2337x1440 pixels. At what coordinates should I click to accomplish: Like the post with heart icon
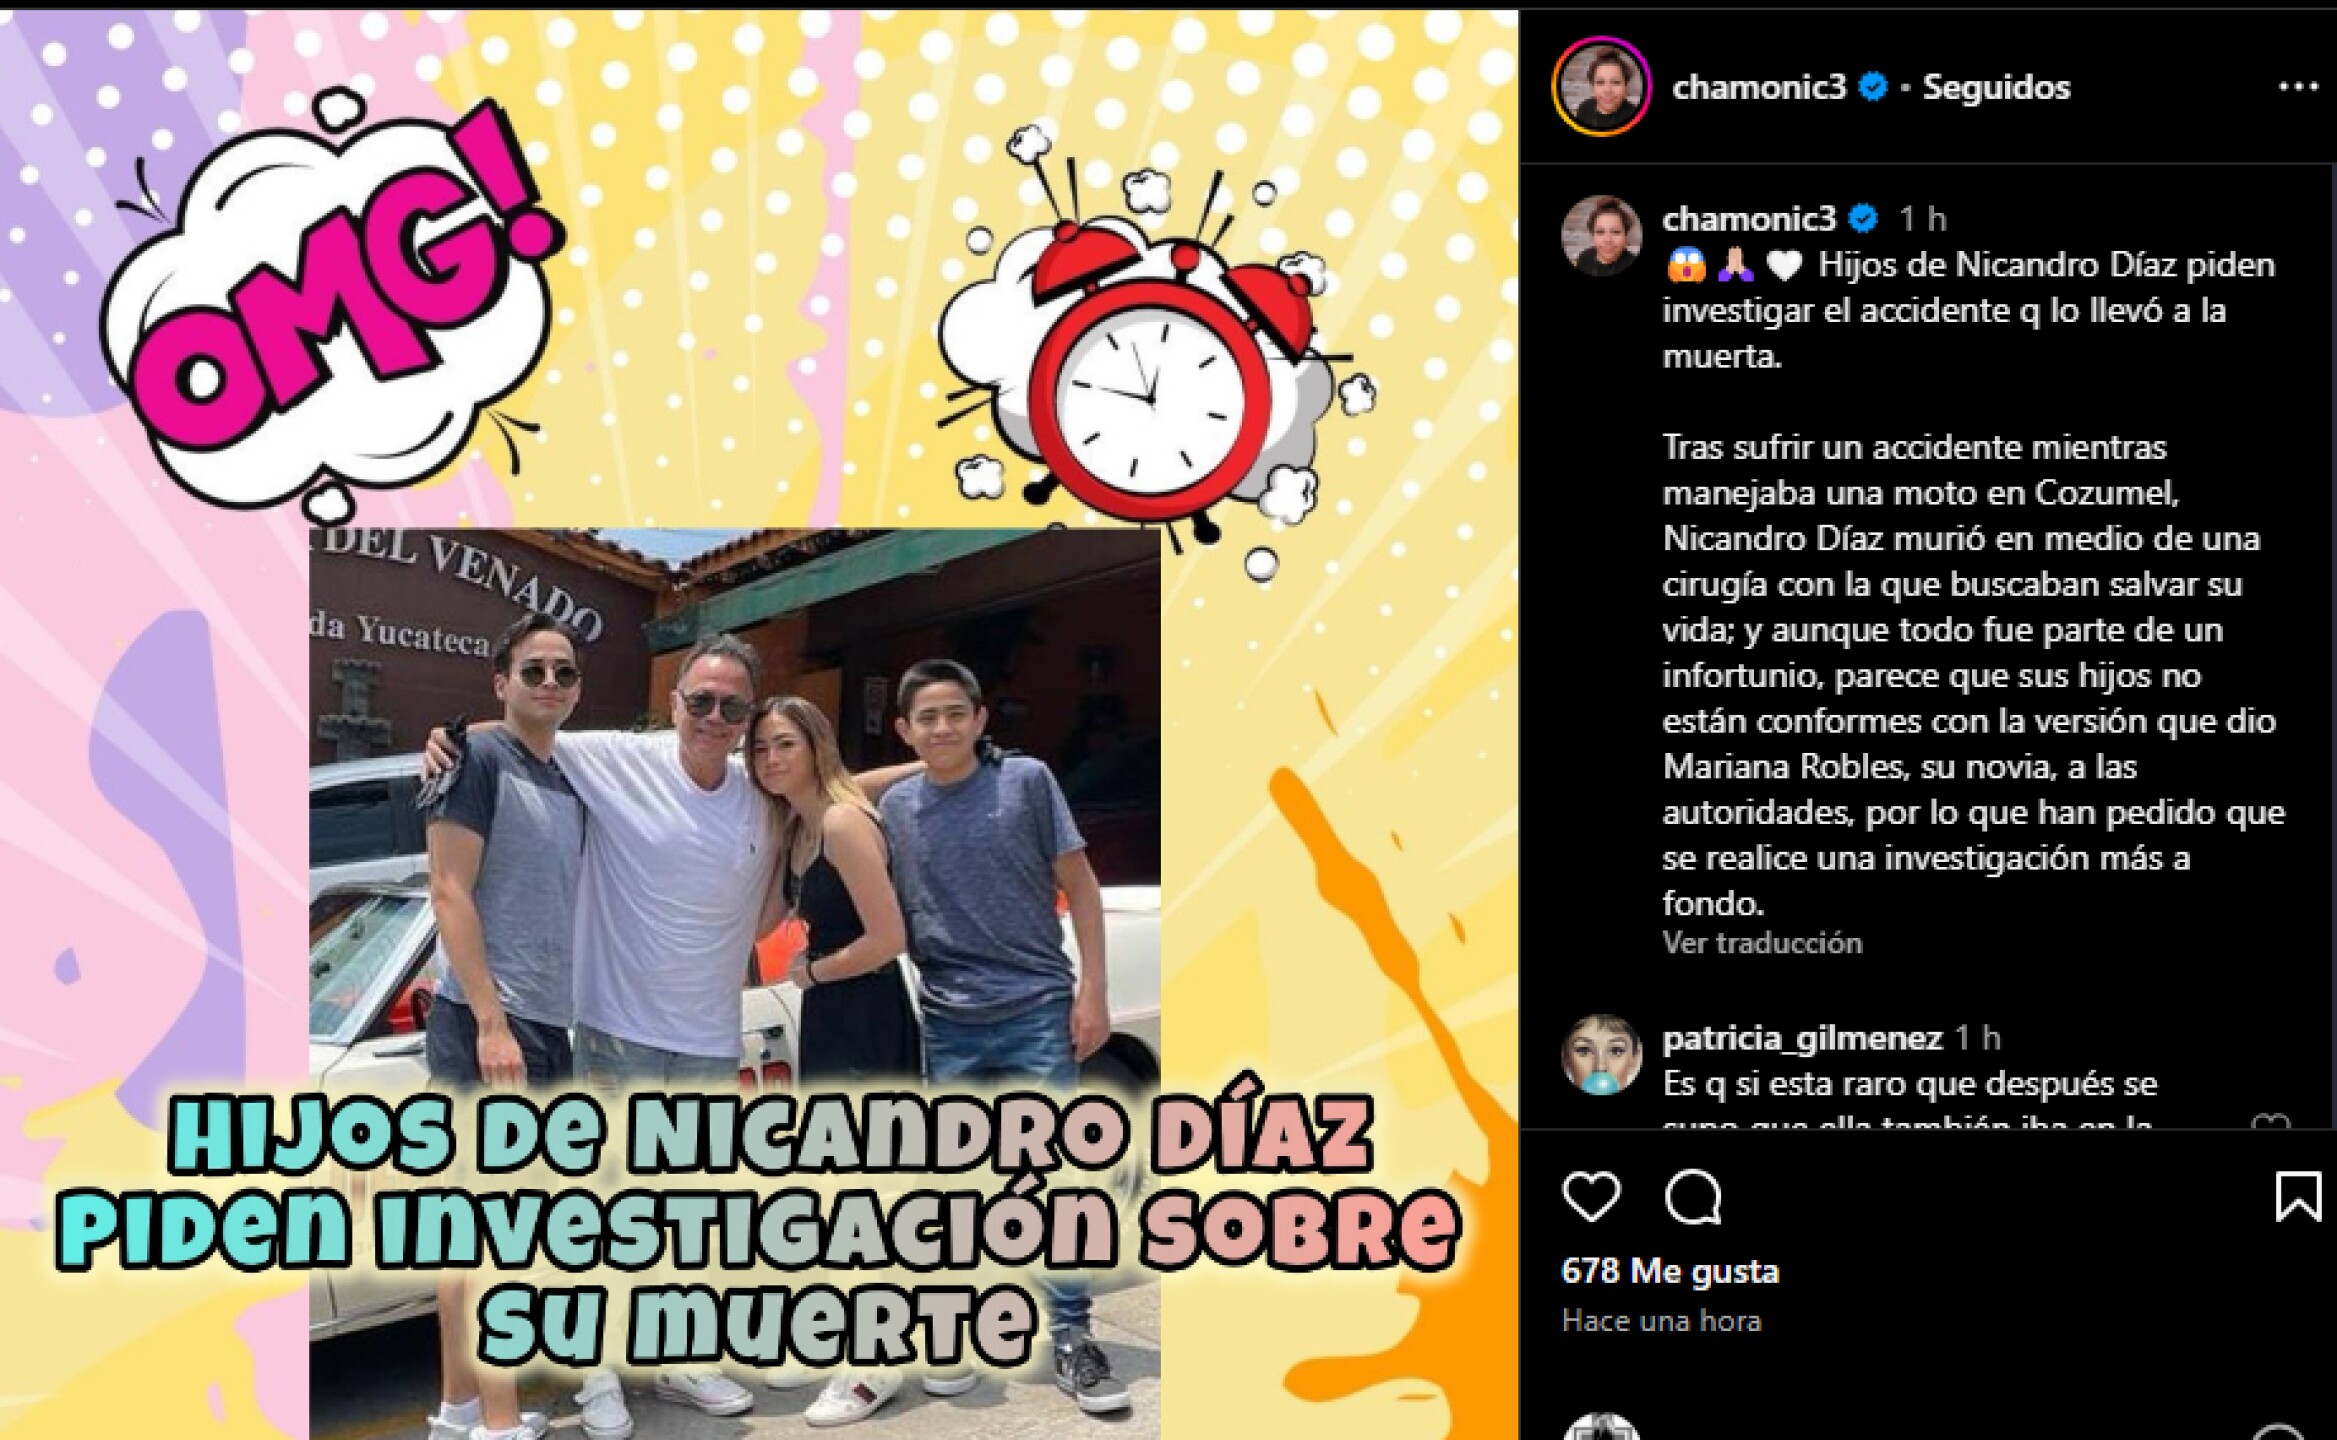point(1591,1196)
